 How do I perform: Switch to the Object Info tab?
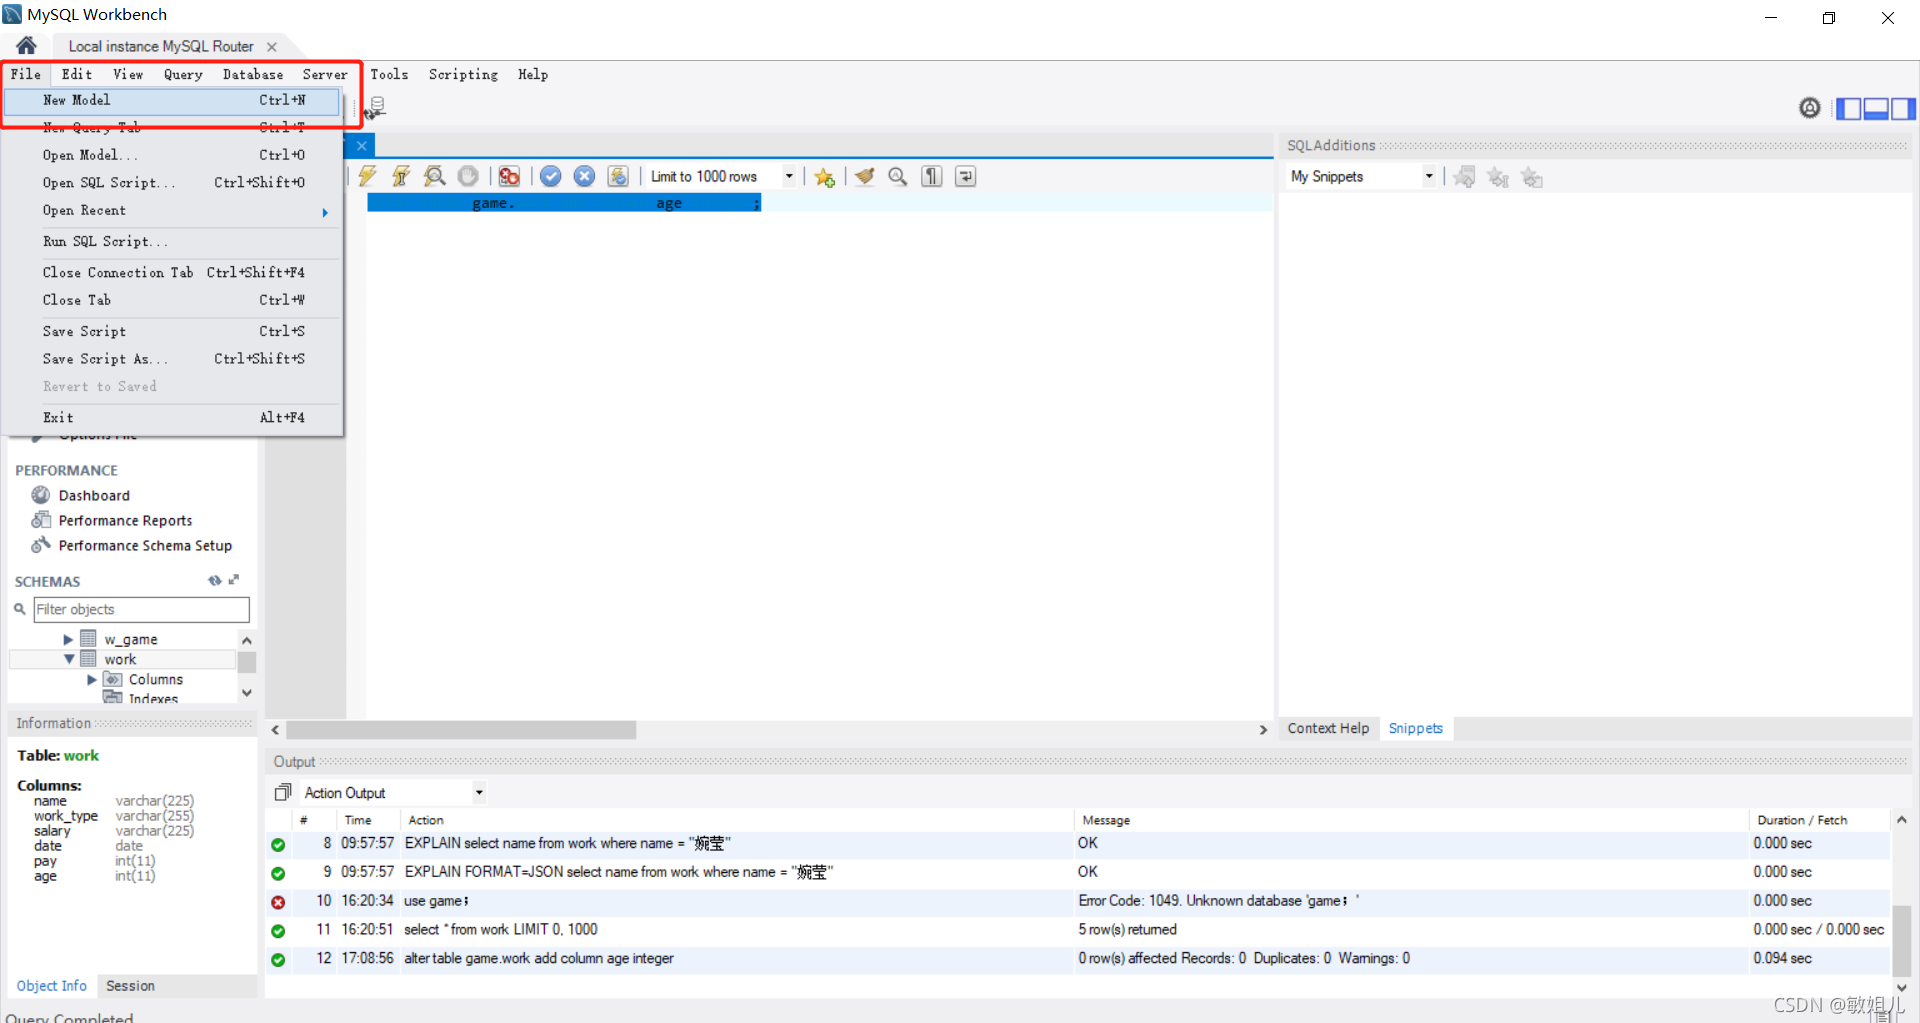51,985
